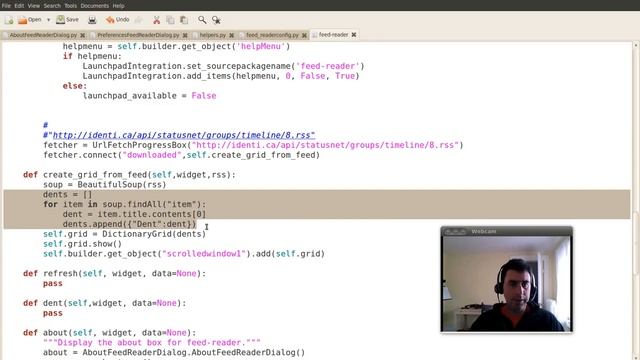Image resolution: width=640 pixels, height=360 pixels.
Task: Click the webcam video preview
Action: tap(507, 283)
